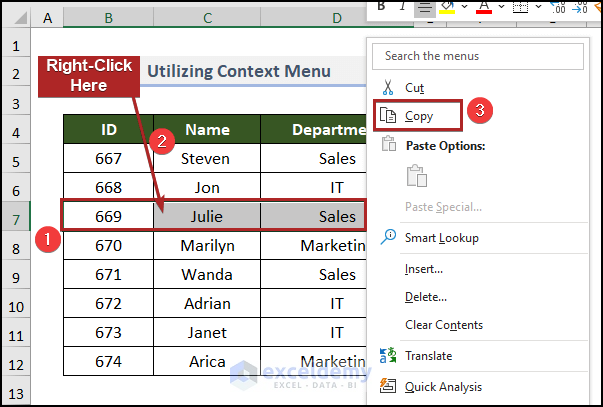Screen dimensions: 603x407
Task: Apply yellow fill color bucket
Action: click(x=447, y=7)
